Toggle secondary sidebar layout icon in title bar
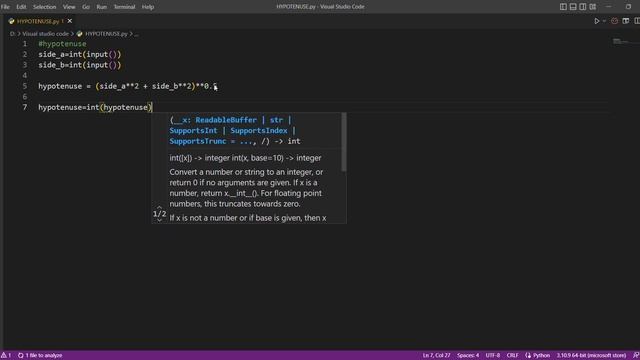The width and height of the screenshot is (640, 360). tap(583, 7)
